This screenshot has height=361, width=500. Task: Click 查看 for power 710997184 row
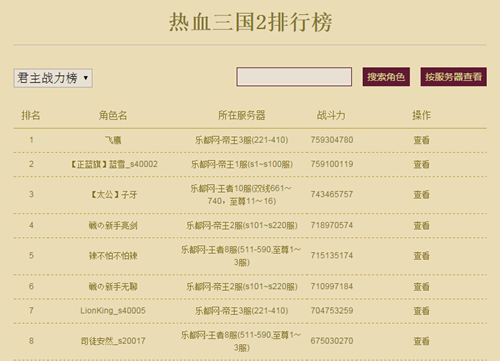click(x=421, y=287)
